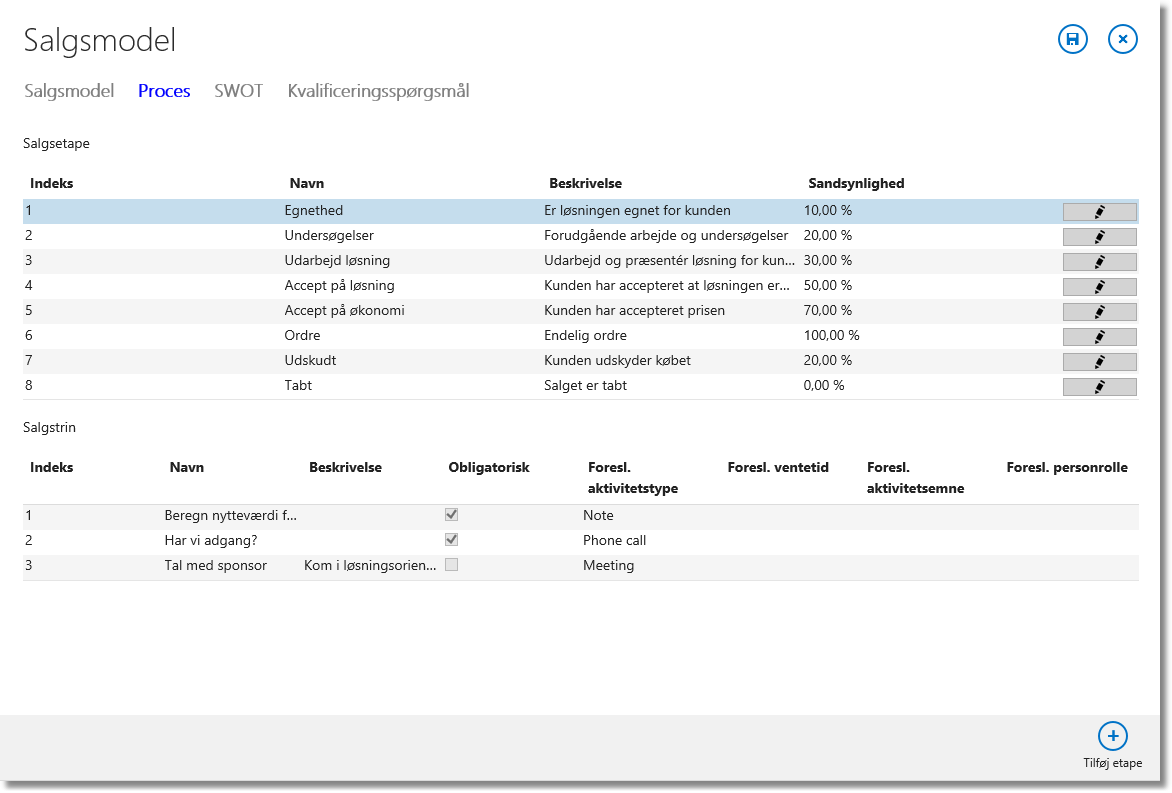Click description 'Kom i løsningsorien...'
This screenshot has width=1172, height=793.
click(x=370, y=566)
